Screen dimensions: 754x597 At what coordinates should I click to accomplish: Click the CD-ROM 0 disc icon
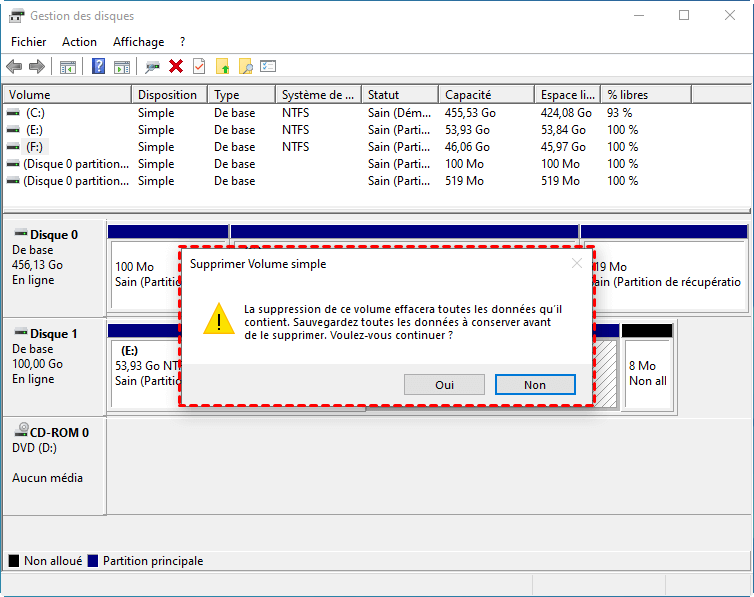[22, 429]
